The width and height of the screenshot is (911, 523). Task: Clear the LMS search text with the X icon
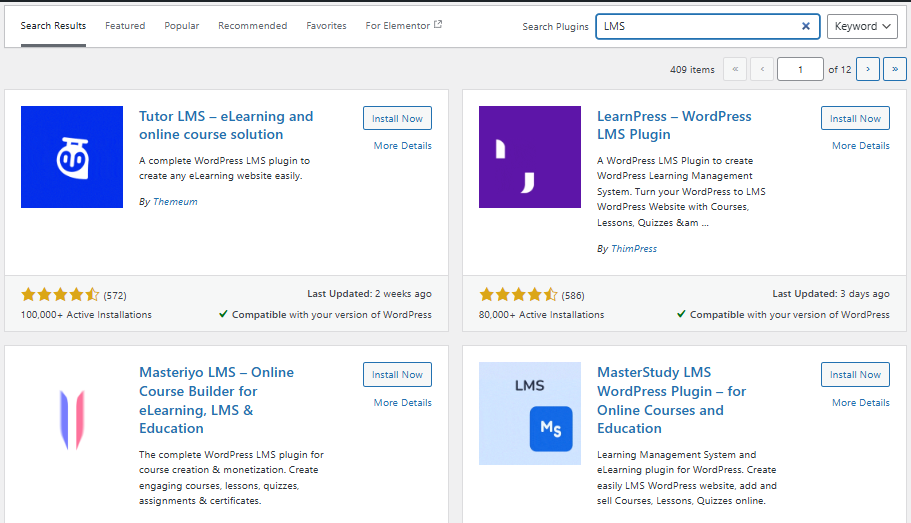click(x=805, y=26)
